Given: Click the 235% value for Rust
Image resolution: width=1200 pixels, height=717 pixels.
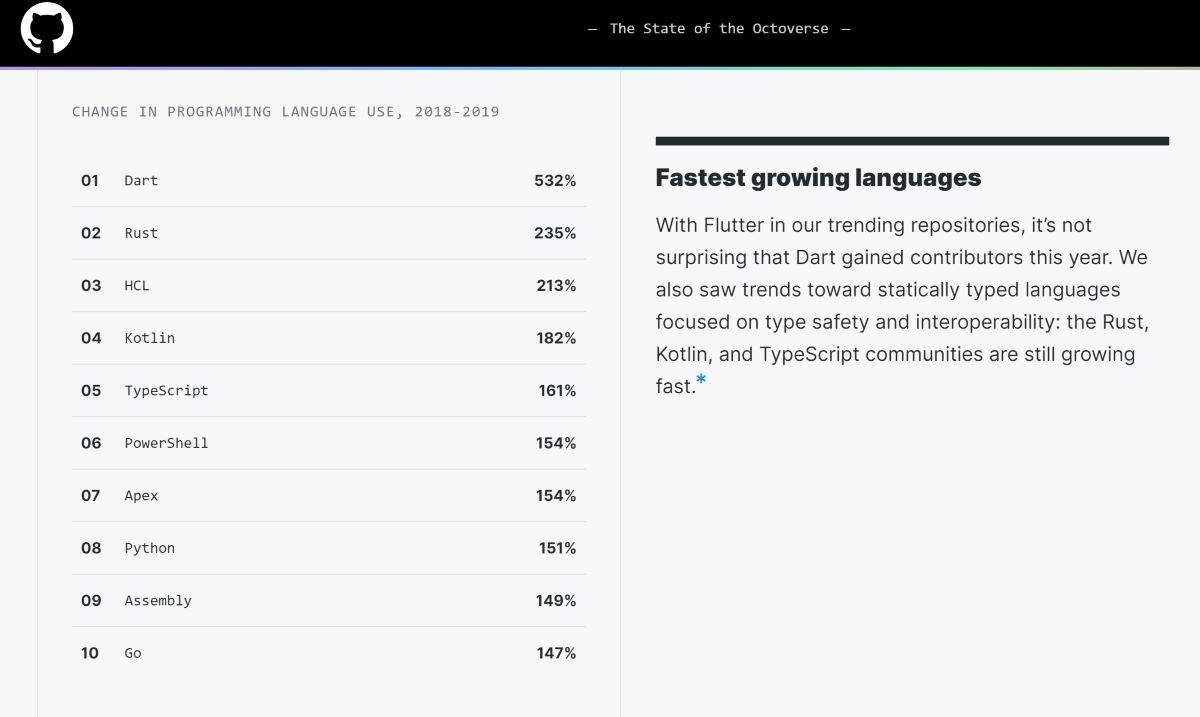Looking at the screenshot, I should tap(555, 233).
